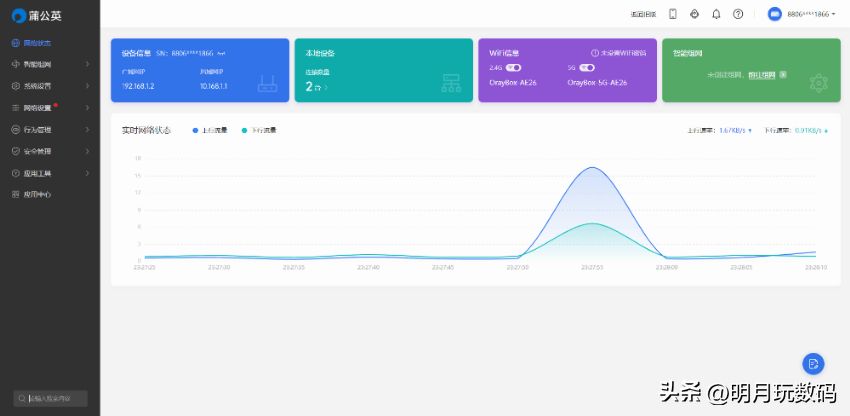
Task: Click the mobile phone icon in header
Action: [672, 14]
